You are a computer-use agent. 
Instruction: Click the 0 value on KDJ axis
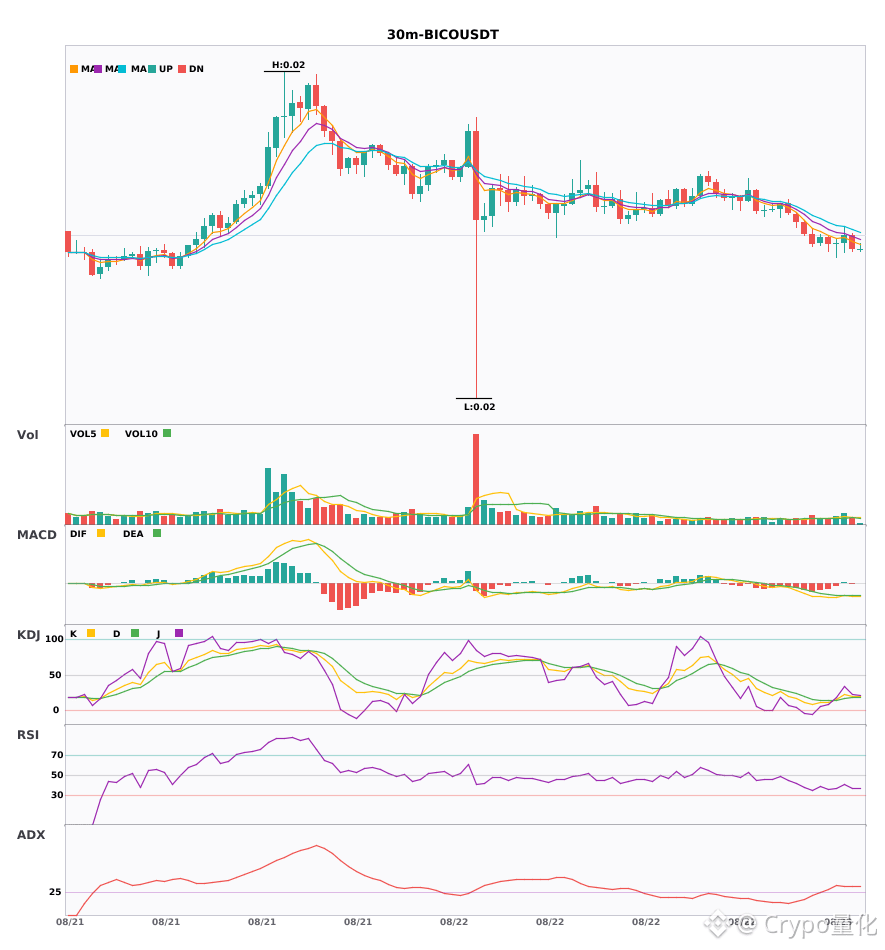pyautogui.click(x=56, y=710)
